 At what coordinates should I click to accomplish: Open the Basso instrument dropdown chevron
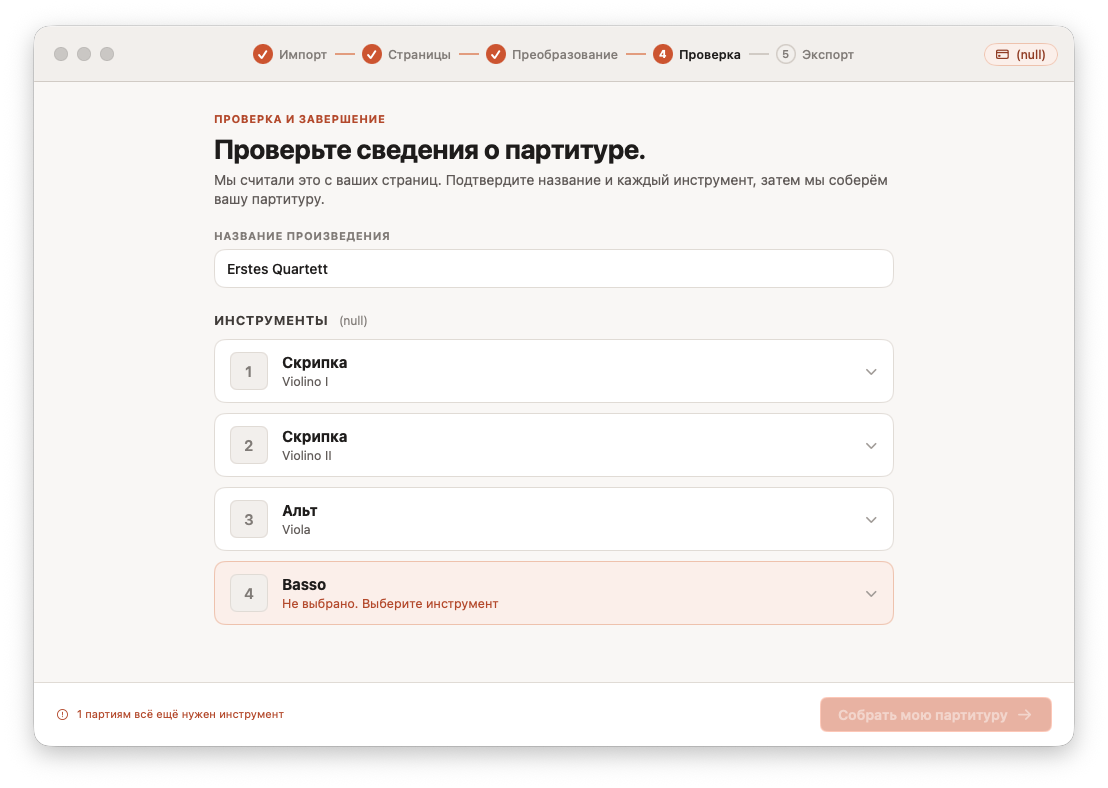pos(871,594)
